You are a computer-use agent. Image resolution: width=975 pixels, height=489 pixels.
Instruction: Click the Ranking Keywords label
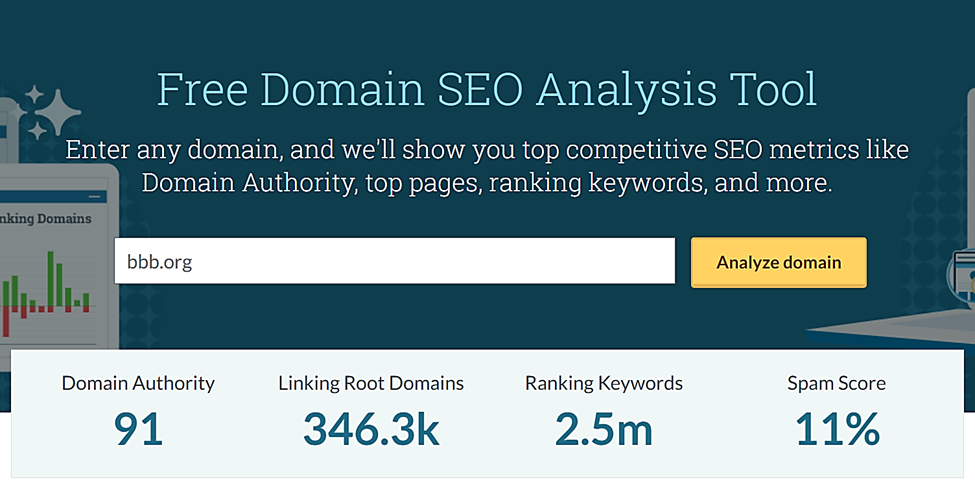point(603,383)
